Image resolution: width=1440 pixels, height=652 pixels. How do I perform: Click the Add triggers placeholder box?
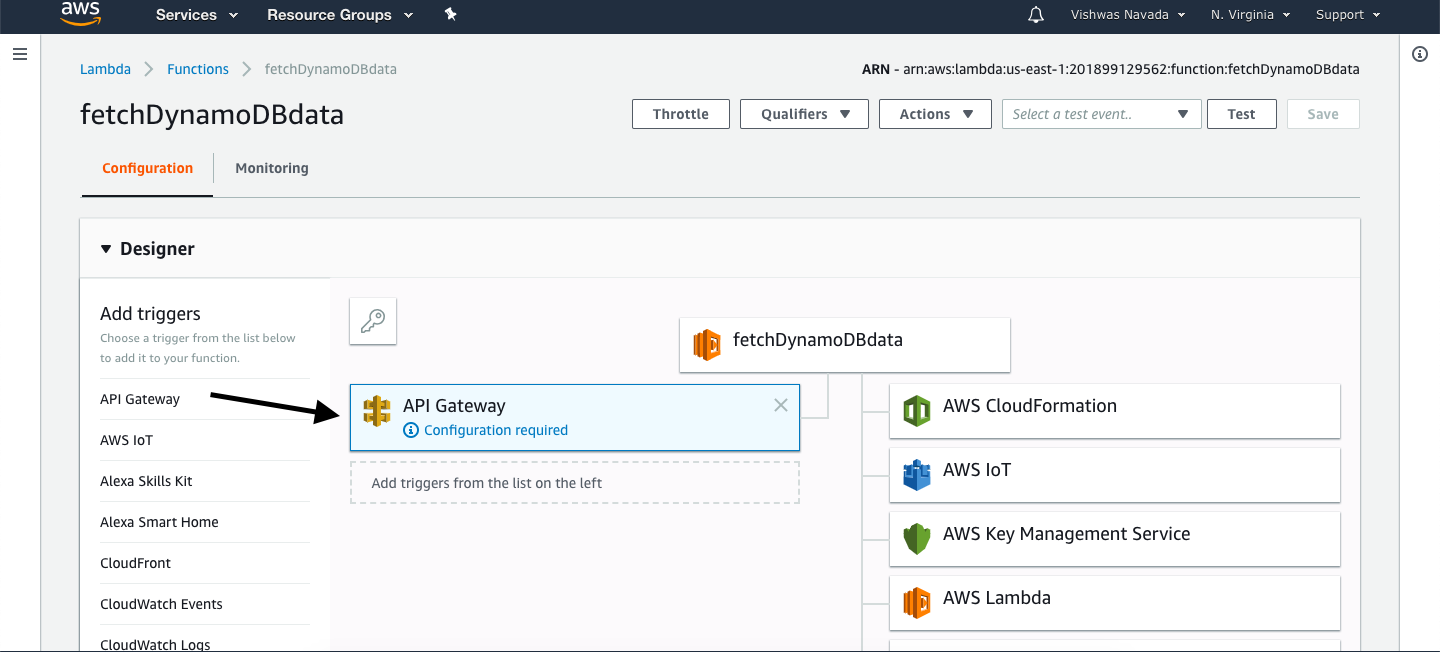tap(575, 482)
